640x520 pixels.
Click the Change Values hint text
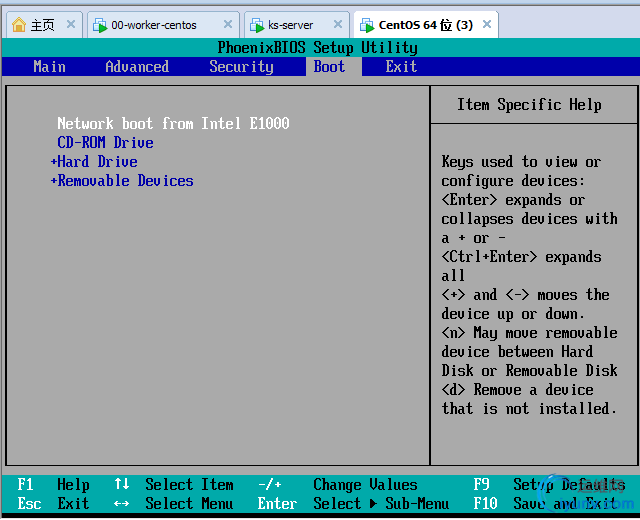click(x=365, y=484)
